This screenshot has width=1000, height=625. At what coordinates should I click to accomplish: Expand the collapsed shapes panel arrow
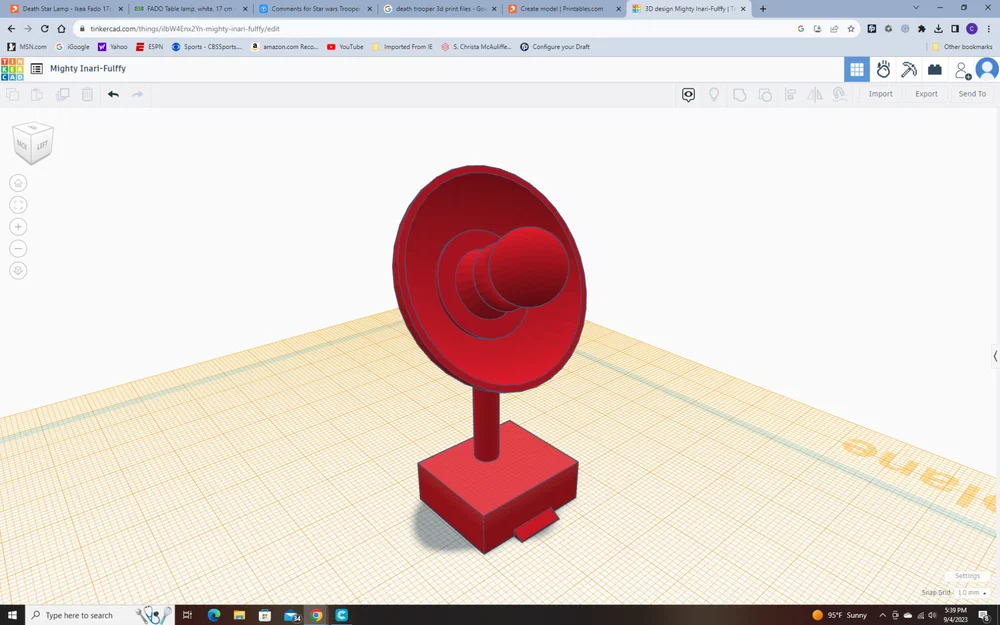click(x=995, y=357)
